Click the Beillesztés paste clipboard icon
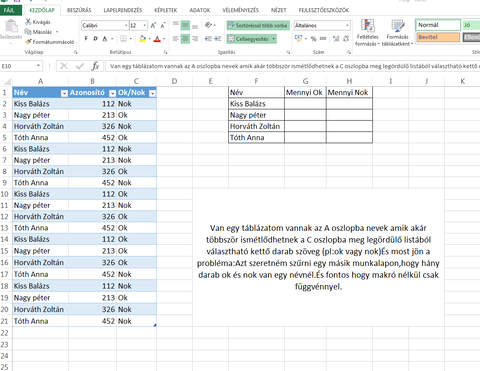Viewport: 480px width, 371px height. coord(11,26)
